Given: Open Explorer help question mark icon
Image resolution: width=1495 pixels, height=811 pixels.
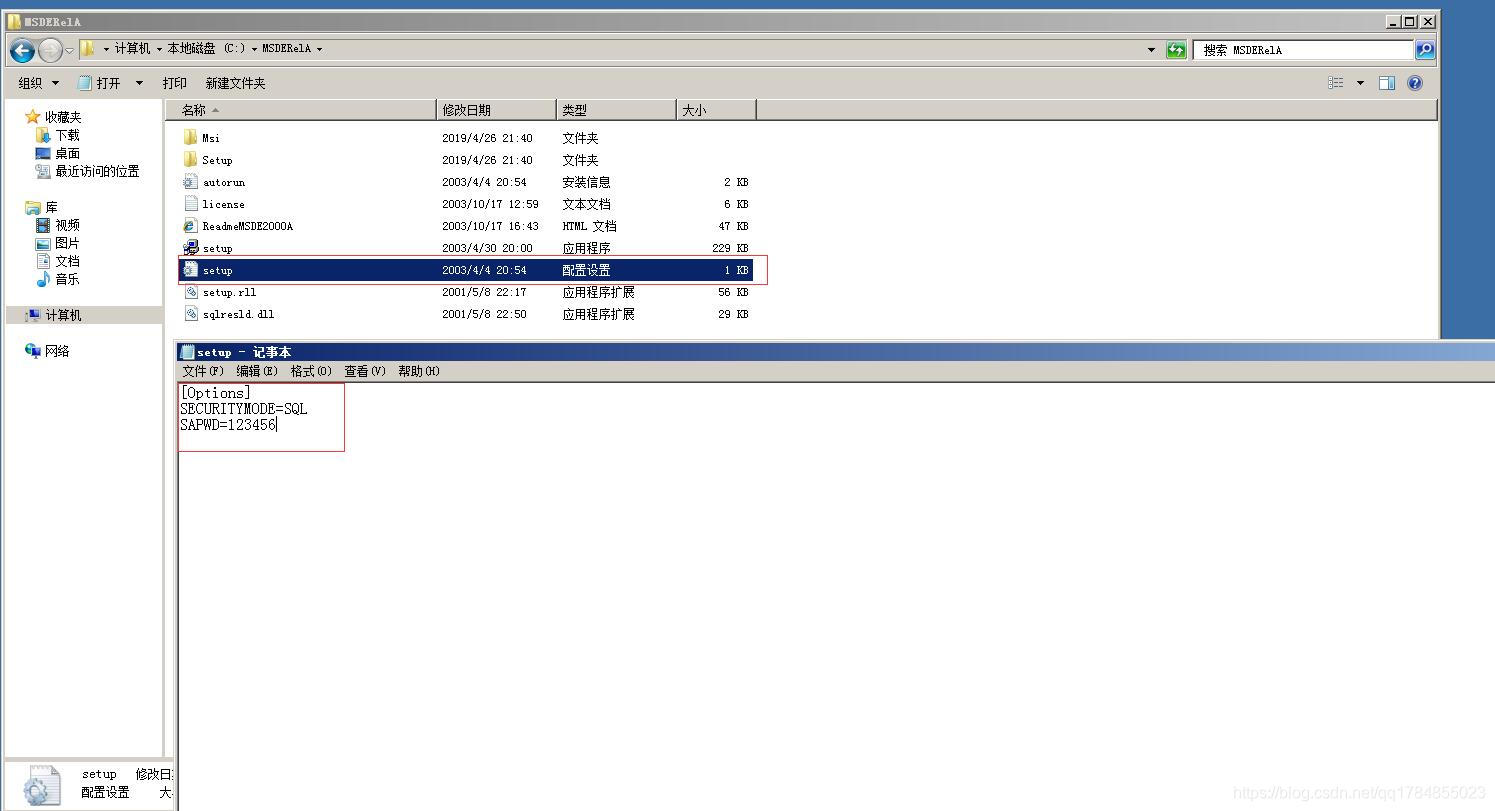Looking at the screenshot, I should pyautogui.click(x=1415, y=83).
